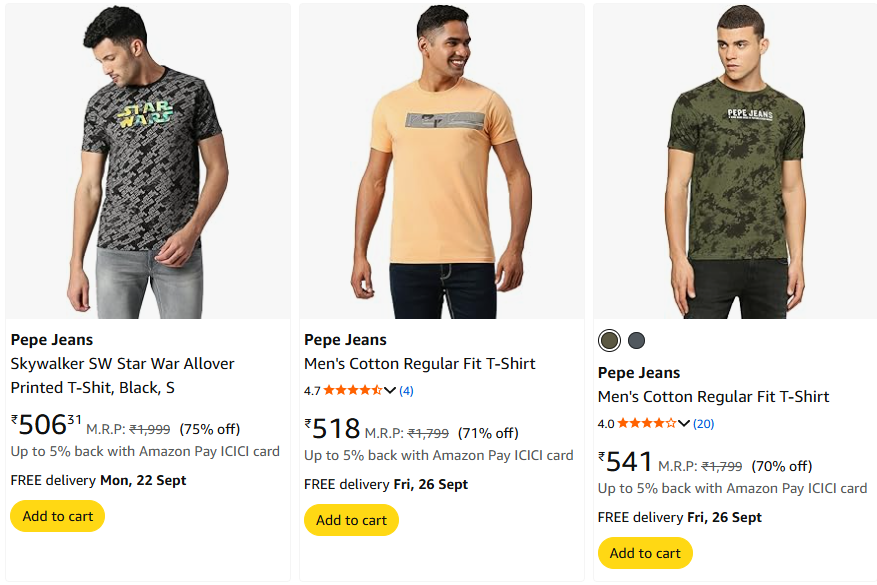Select the olive green color swatch
The width and height of the screenshot is (877, 585).
pos(609,341)
